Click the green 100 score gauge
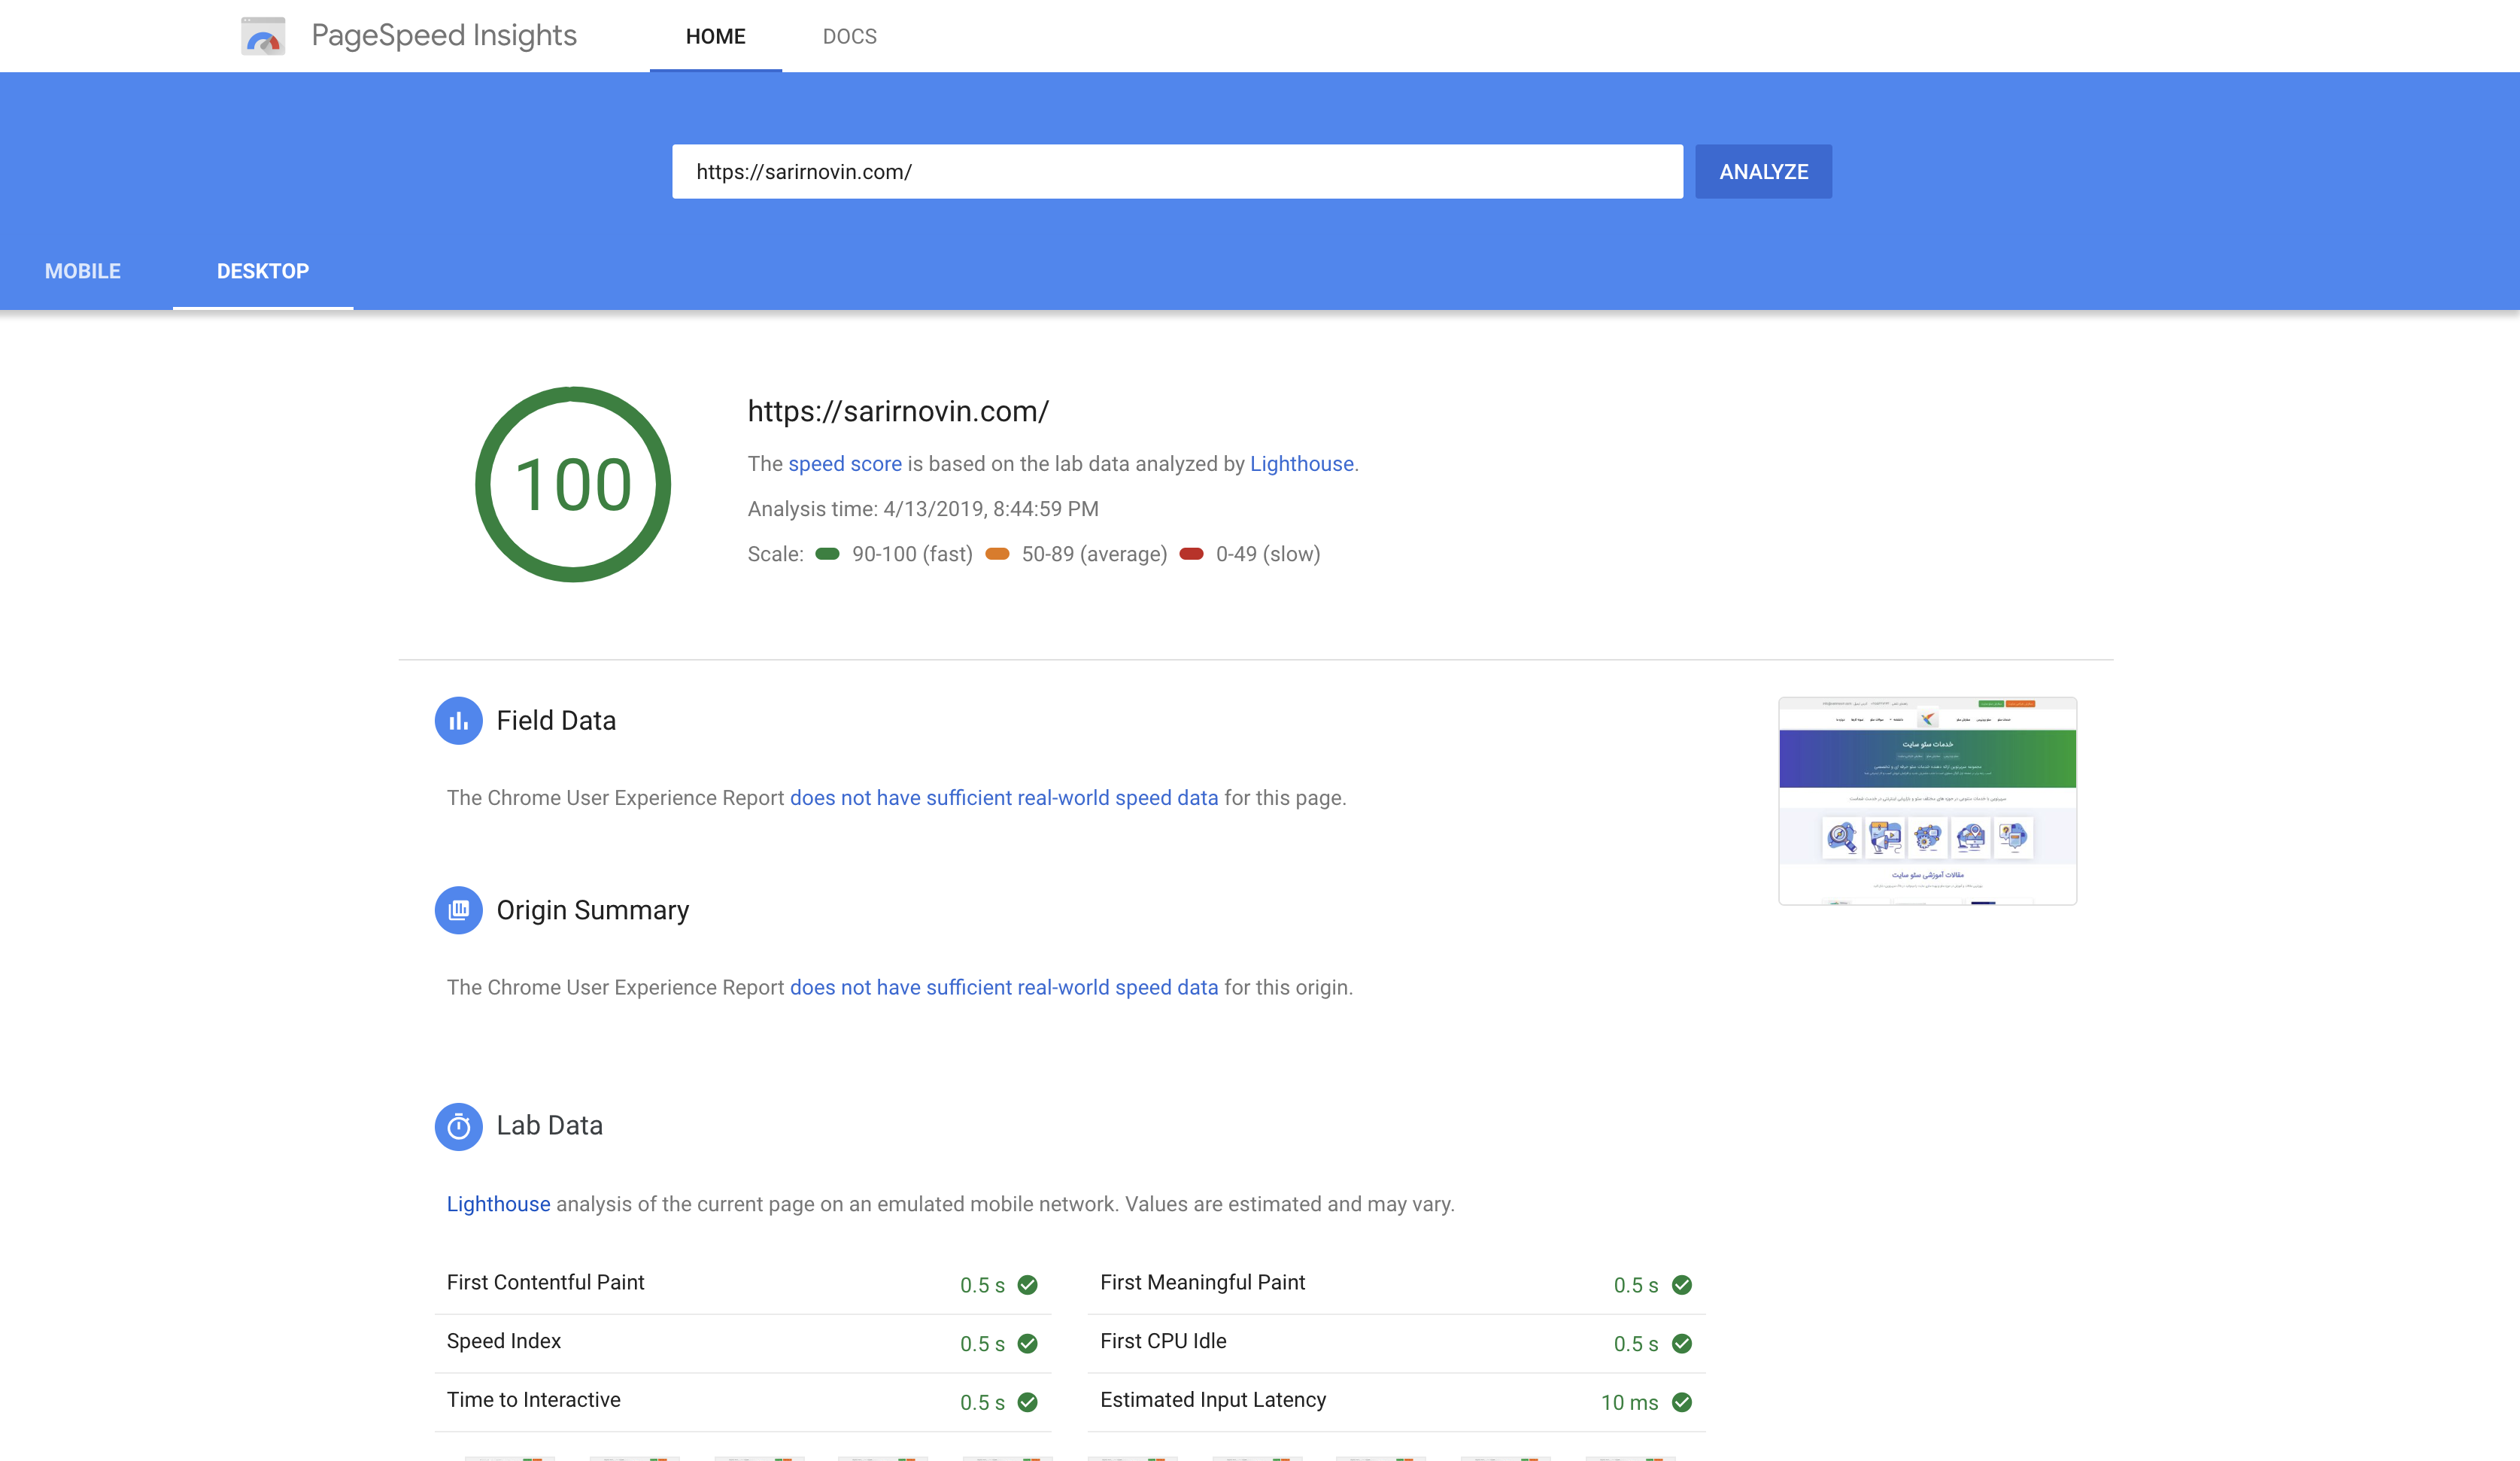Viewport: 2520px width, 1461px height. click(x=573, y=485)
